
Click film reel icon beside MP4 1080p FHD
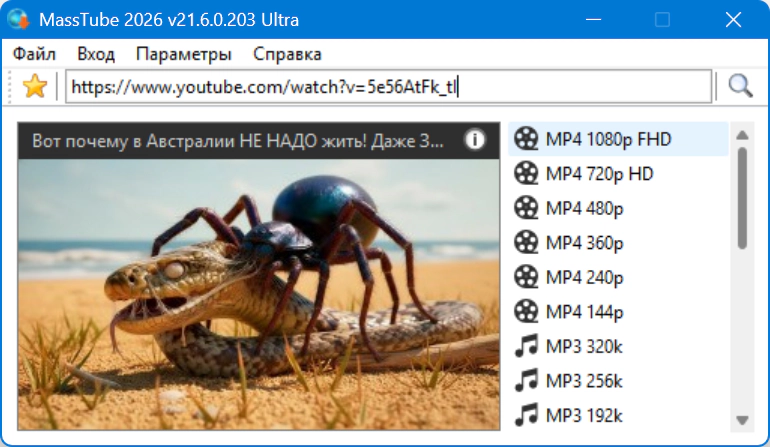pos(526,139)
